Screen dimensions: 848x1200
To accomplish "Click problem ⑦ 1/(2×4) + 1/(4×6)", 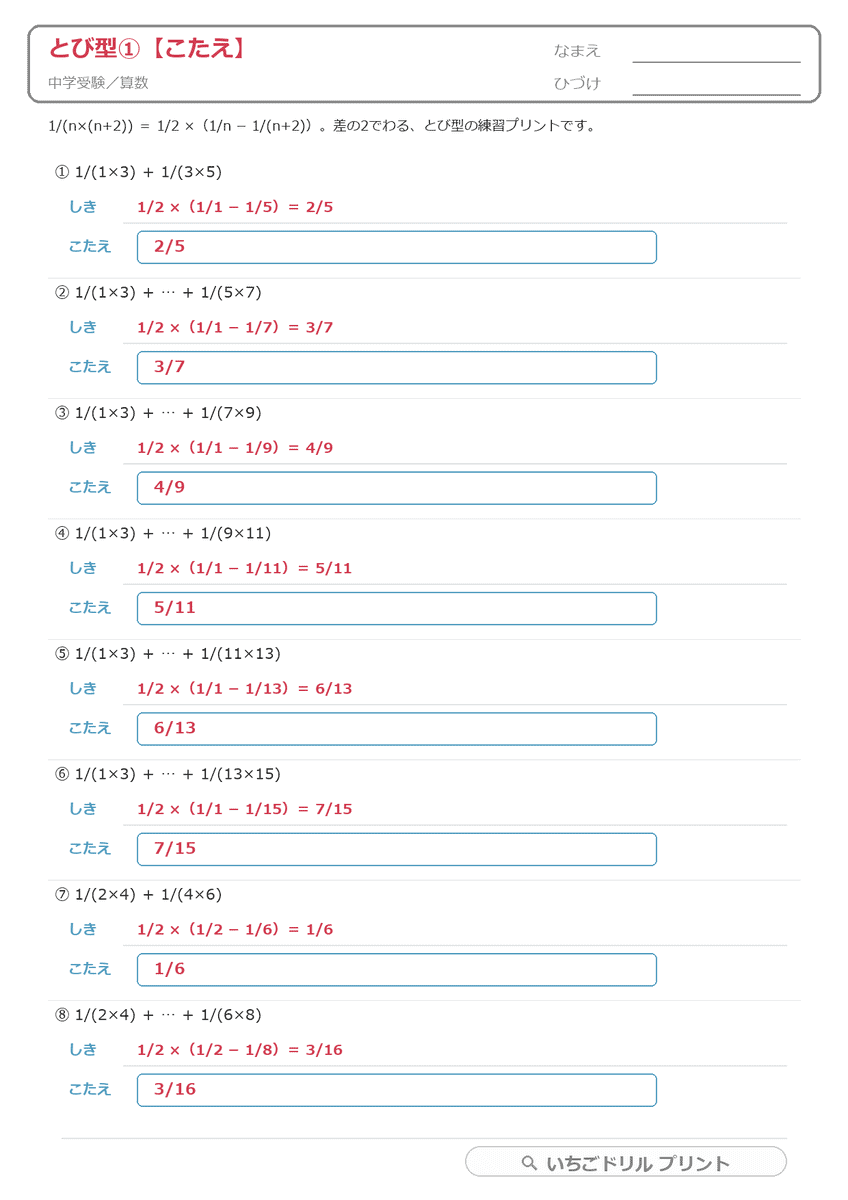I will coord(139,895).
